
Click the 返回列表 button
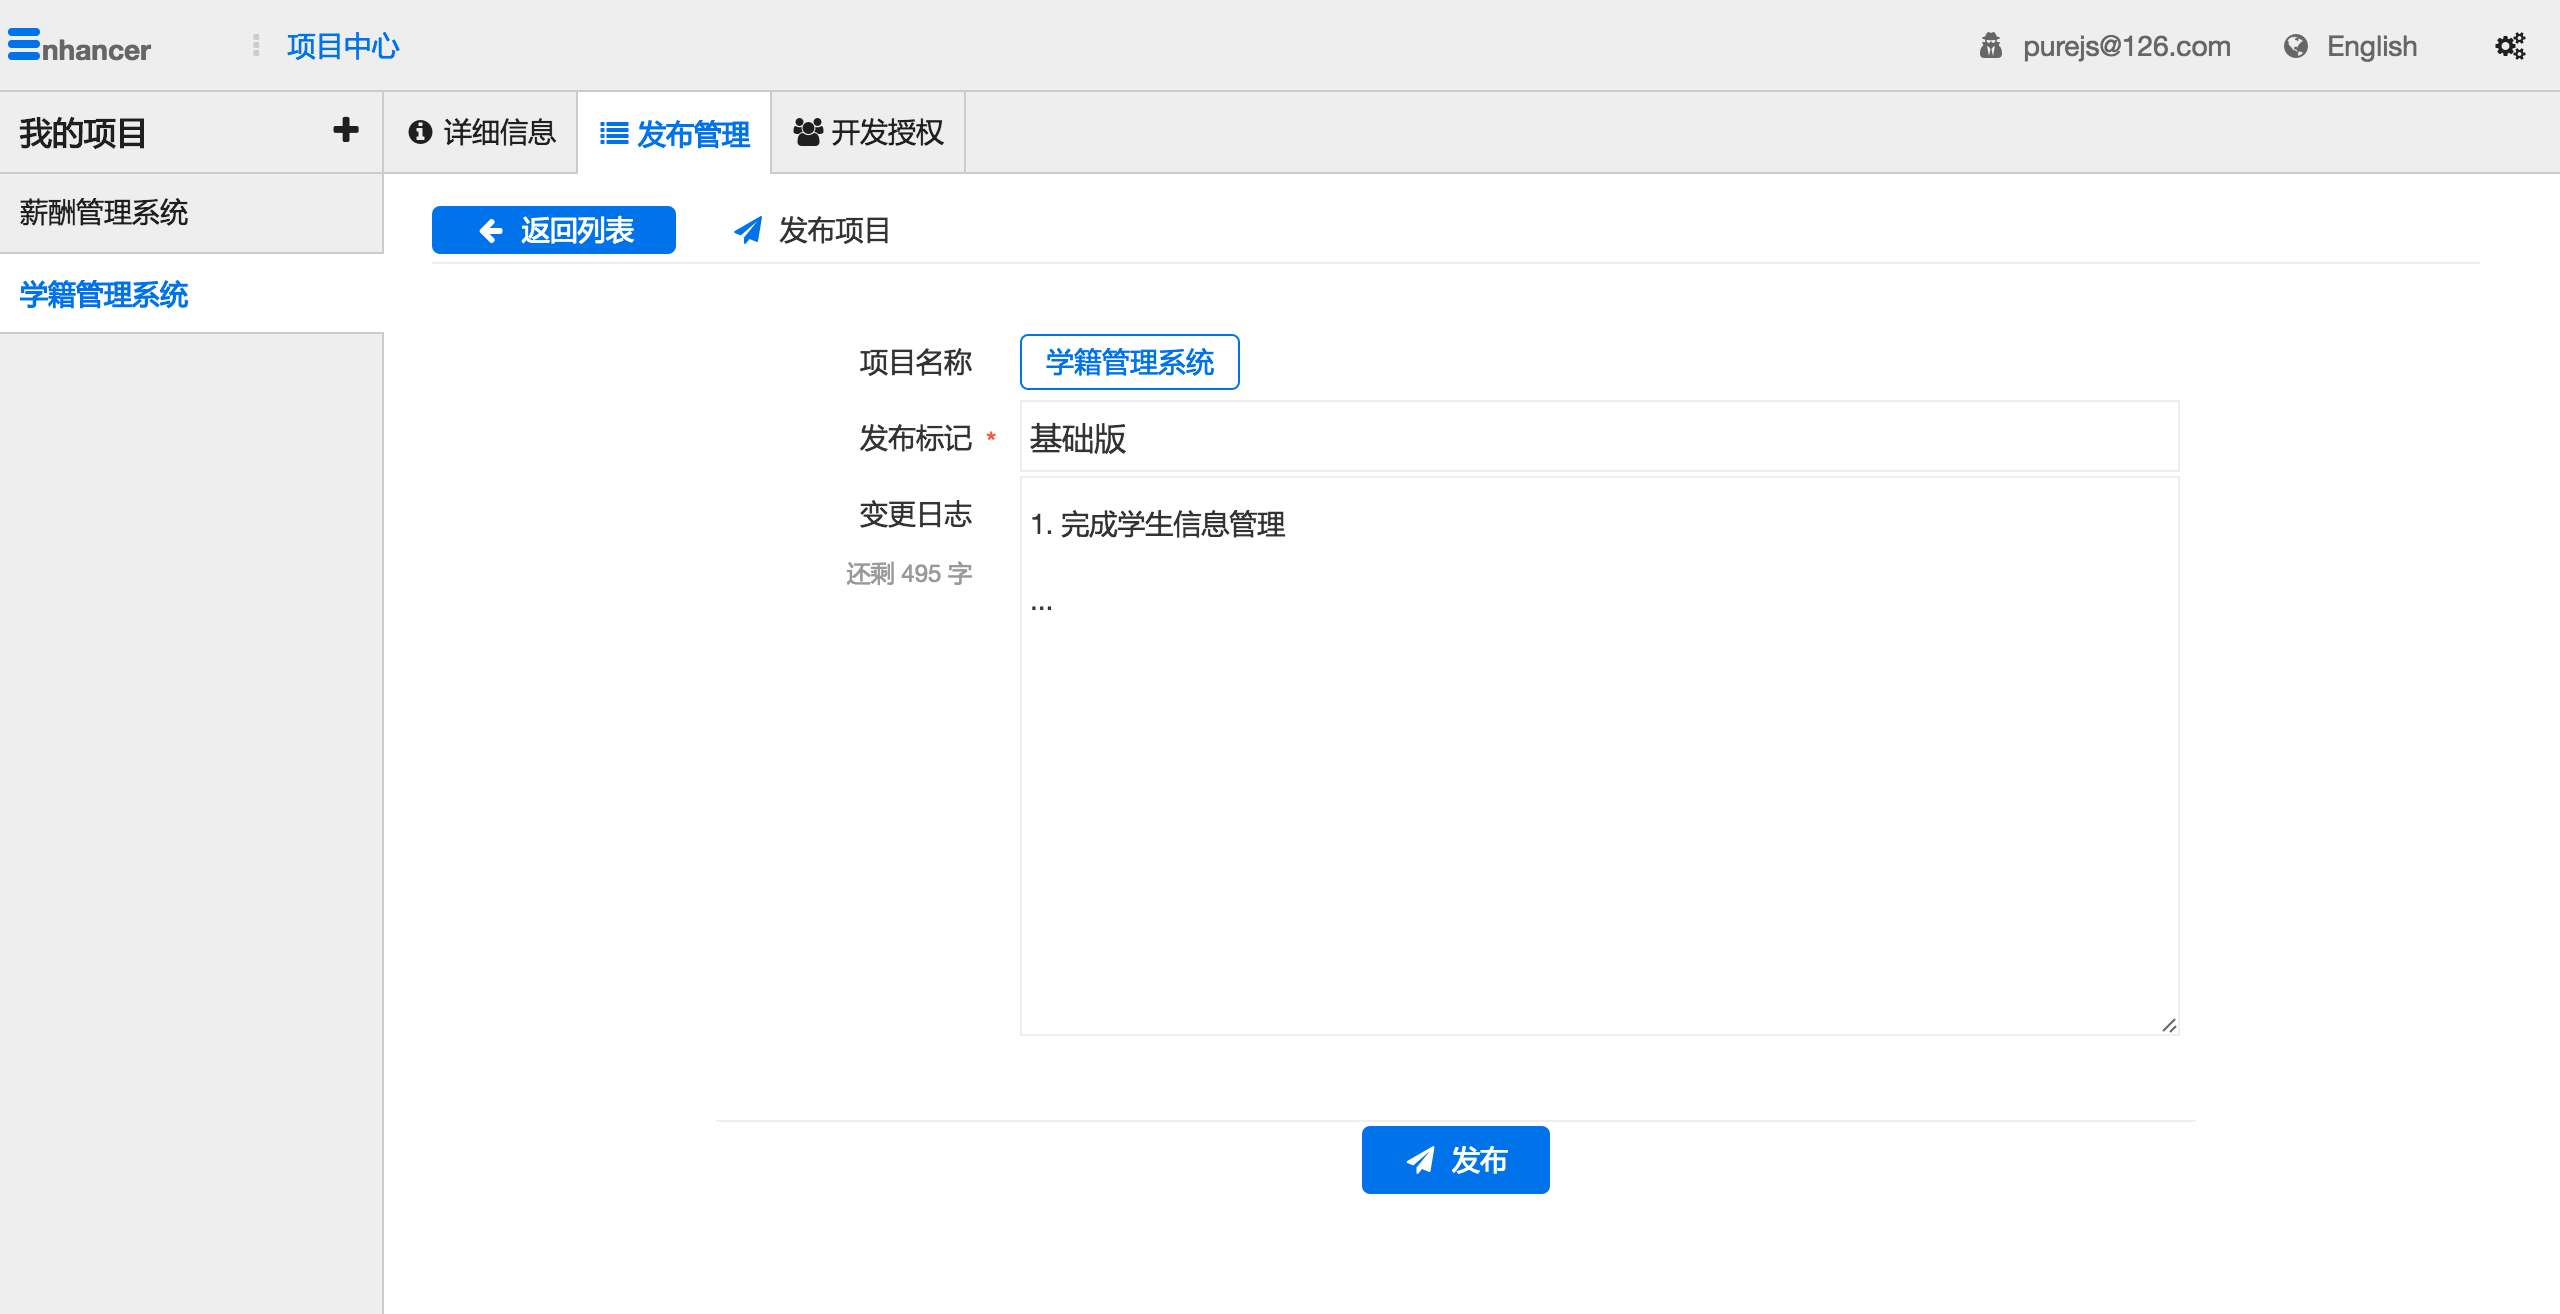(x=554, y=230)
